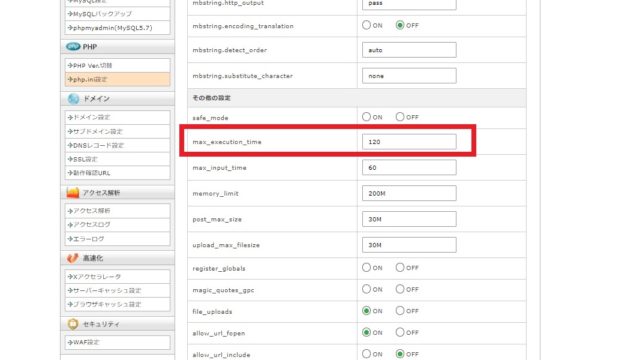
Task: Enable register_globals with the ON radio
Action: (366, 267)
